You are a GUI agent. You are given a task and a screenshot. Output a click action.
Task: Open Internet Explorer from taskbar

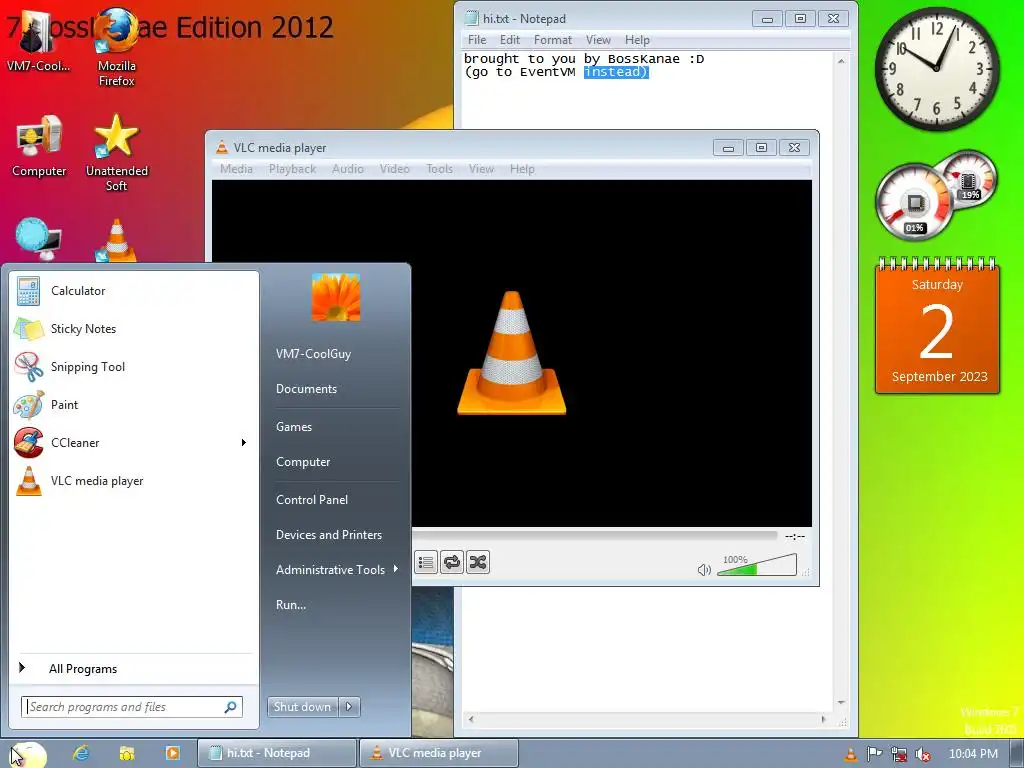coord(81,753)
